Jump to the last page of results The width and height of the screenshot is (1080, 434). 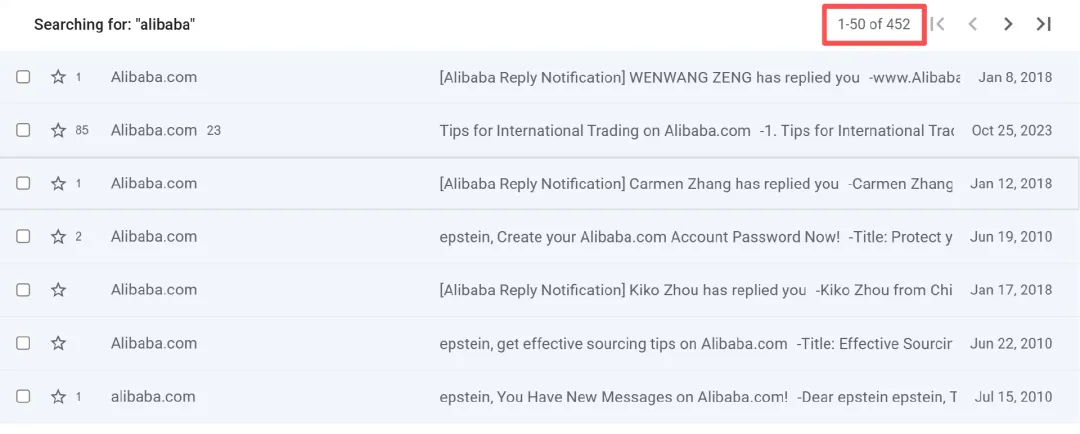1043,24
